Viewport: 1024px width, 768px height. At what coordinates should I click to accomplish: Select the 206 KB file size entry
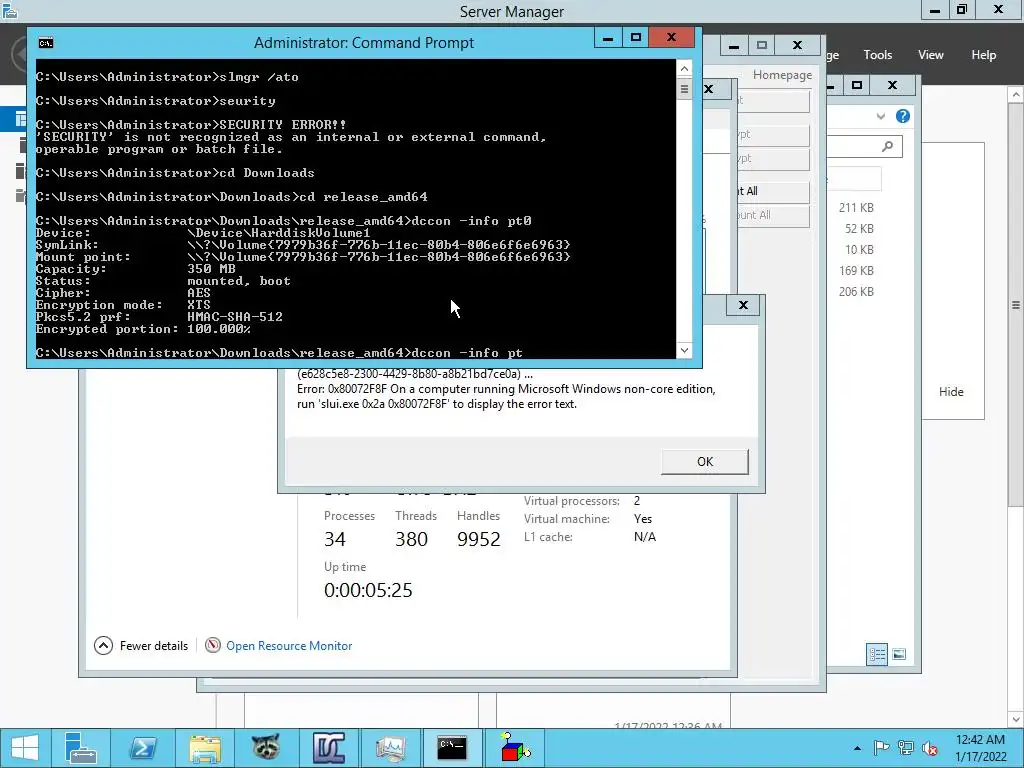856,291
